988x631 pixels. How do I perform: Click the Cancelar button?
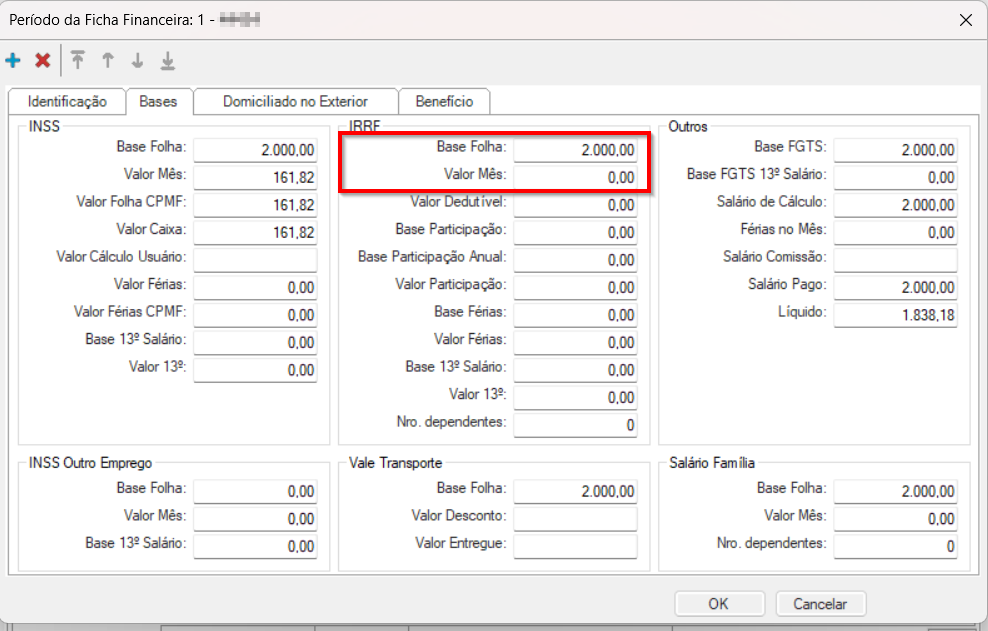click(820, 604)
